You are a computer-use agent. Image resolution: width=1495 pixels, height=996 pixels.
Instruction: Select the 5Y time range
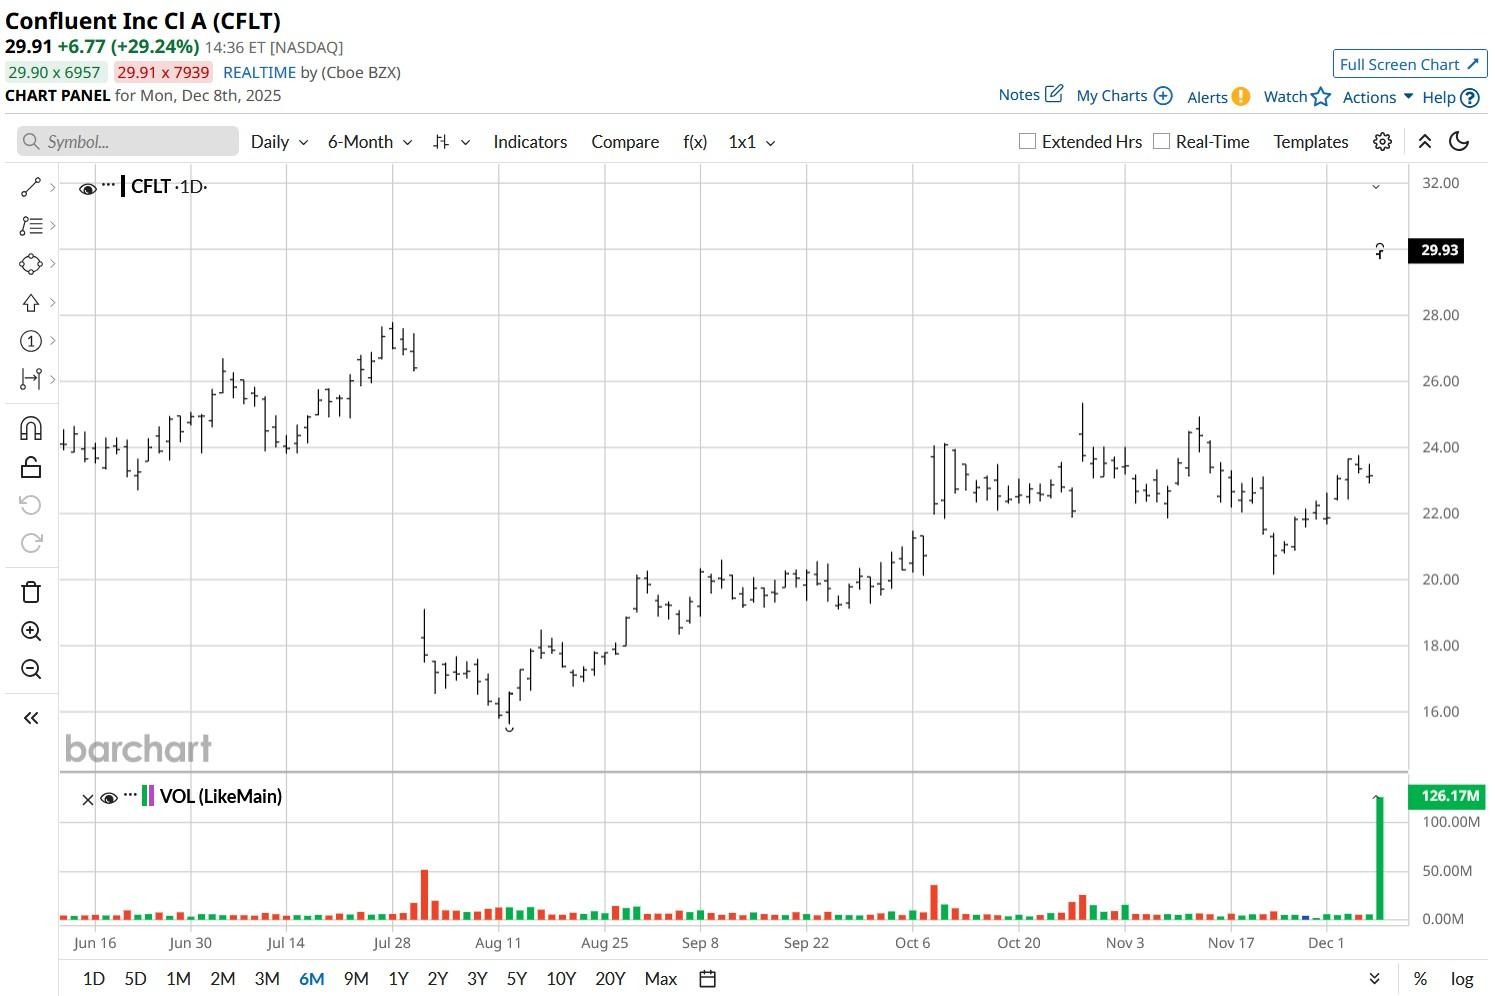[x=517, y=979]
